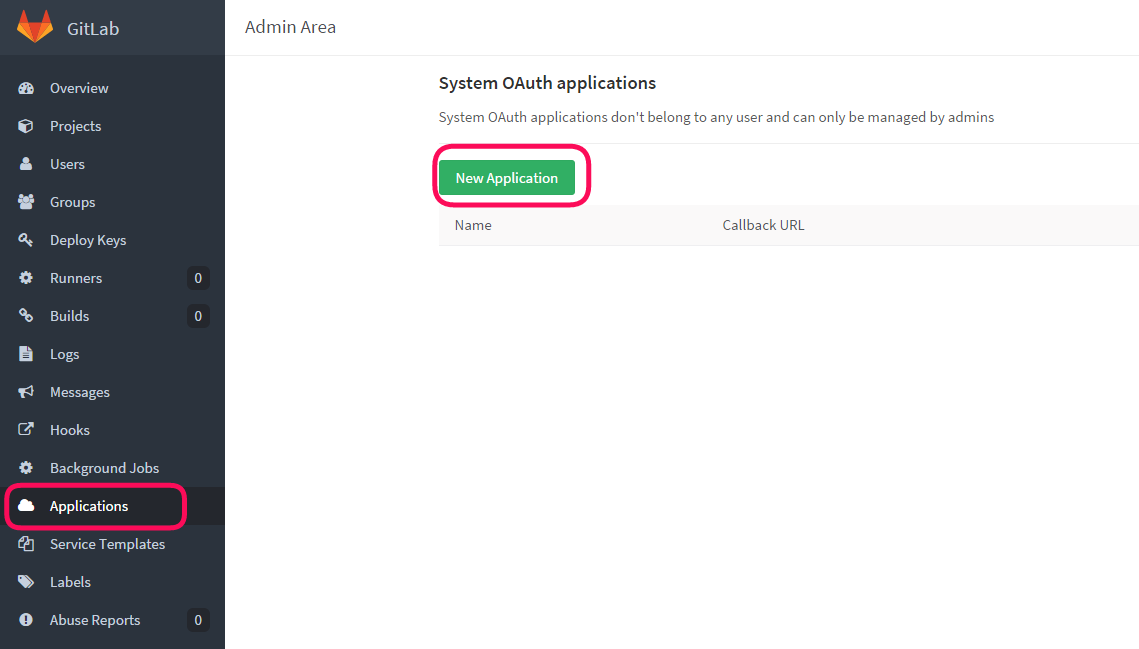Click the Users person icon
The height and width of the screenshot is (649, 1139).
coord(26,164)
